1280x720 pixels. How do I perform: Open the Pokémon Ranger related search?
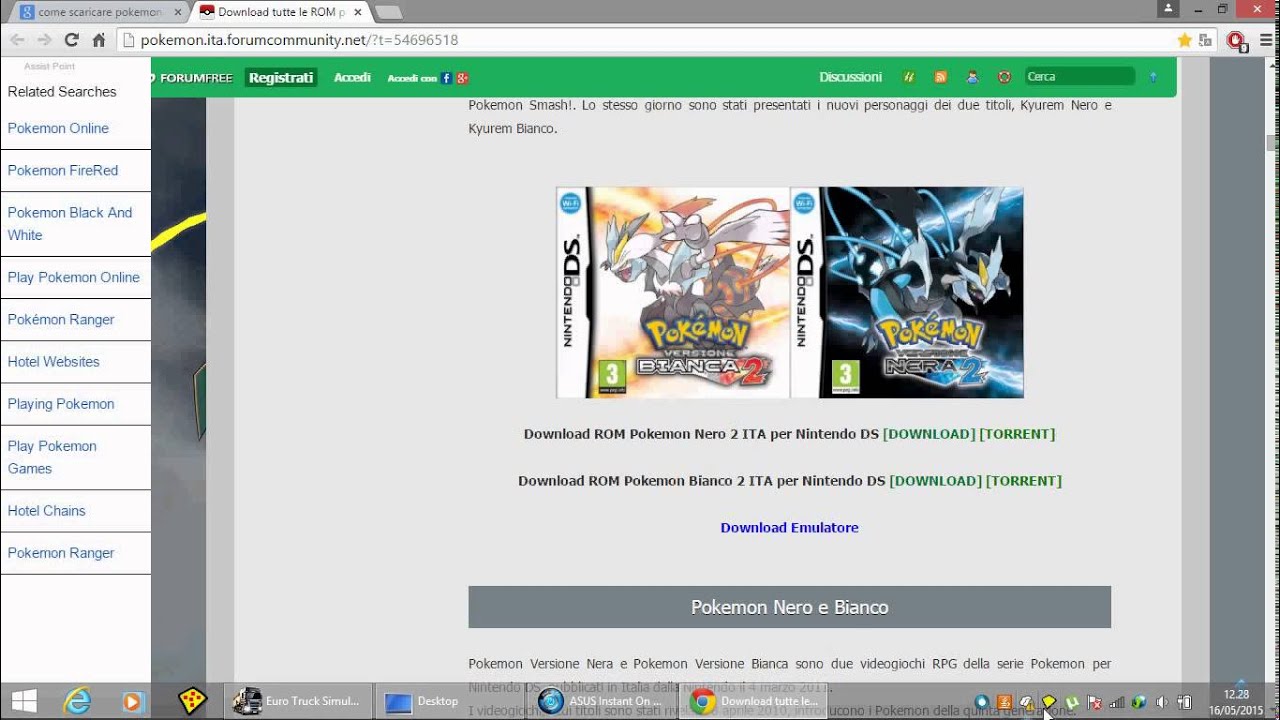click(61, 319)
